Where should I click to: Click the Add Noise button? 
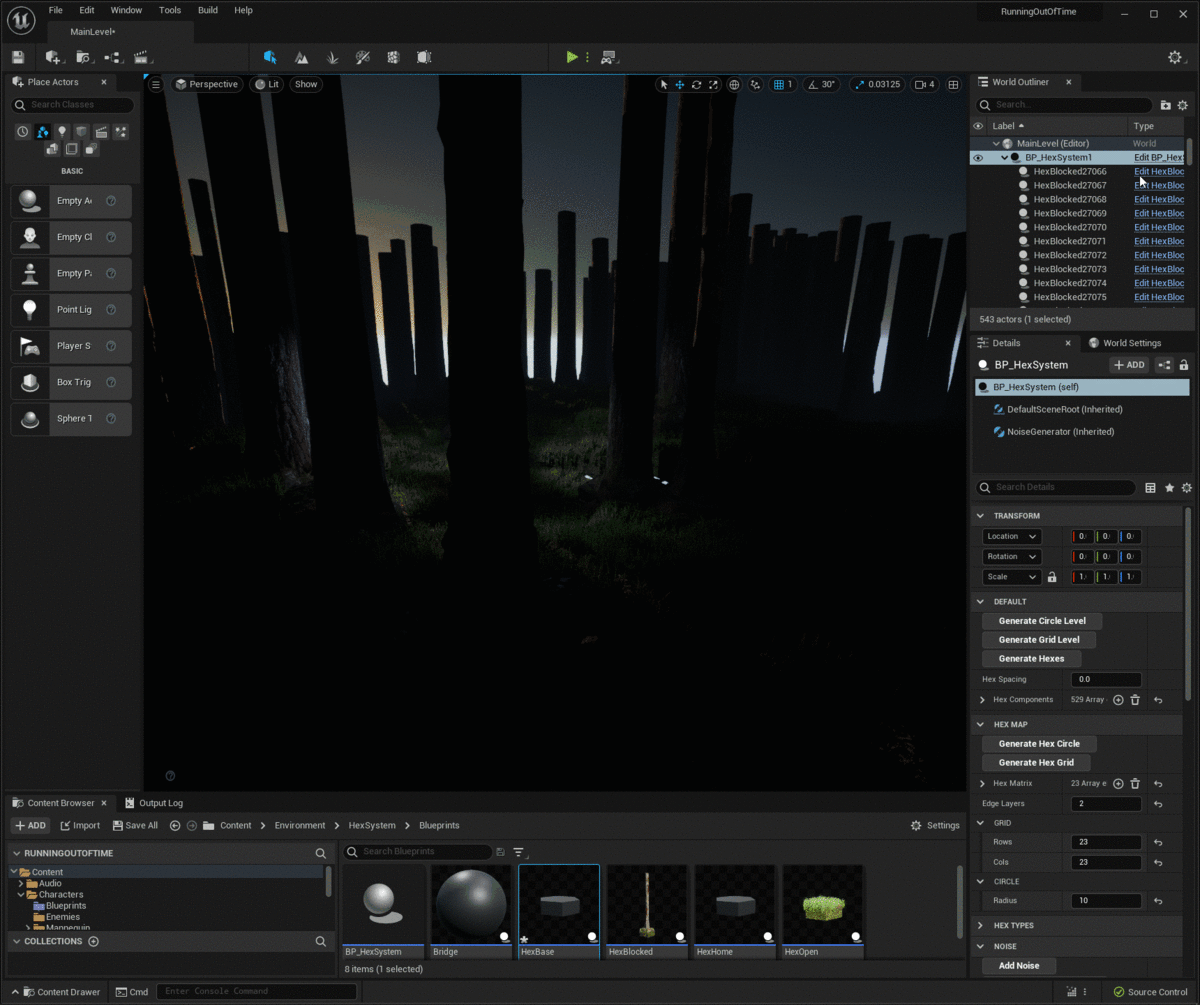pyautogui.click(x=1018, y=965)
